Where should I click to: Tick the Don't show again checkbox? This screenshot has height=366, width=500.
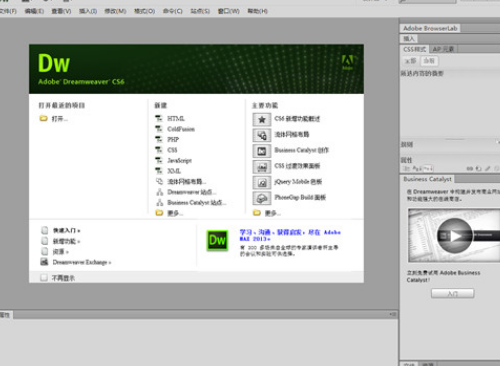click(44, 278)
